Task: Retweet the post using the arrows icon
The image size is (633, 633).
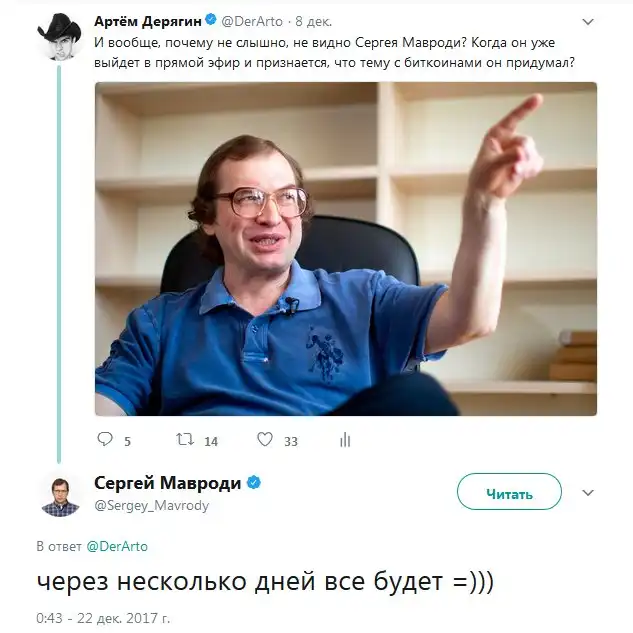Action: point(185,439)
